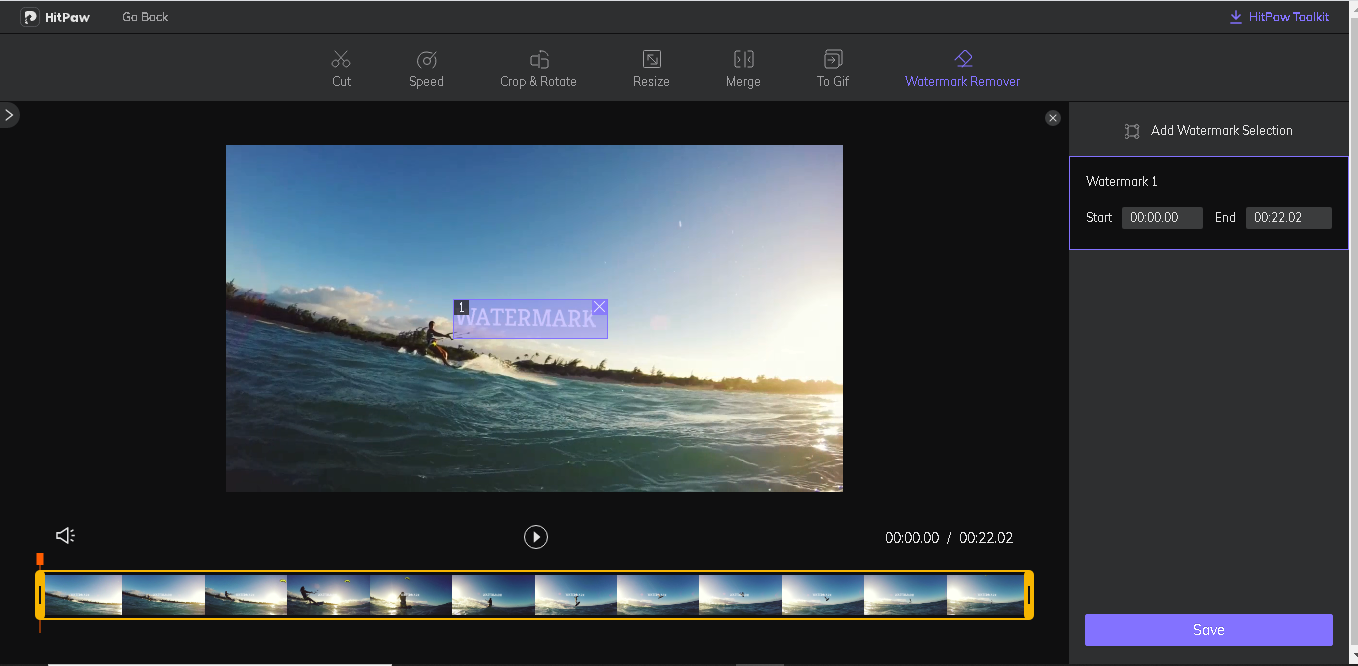Select the Watermark Remover tool

coord(962,60)
